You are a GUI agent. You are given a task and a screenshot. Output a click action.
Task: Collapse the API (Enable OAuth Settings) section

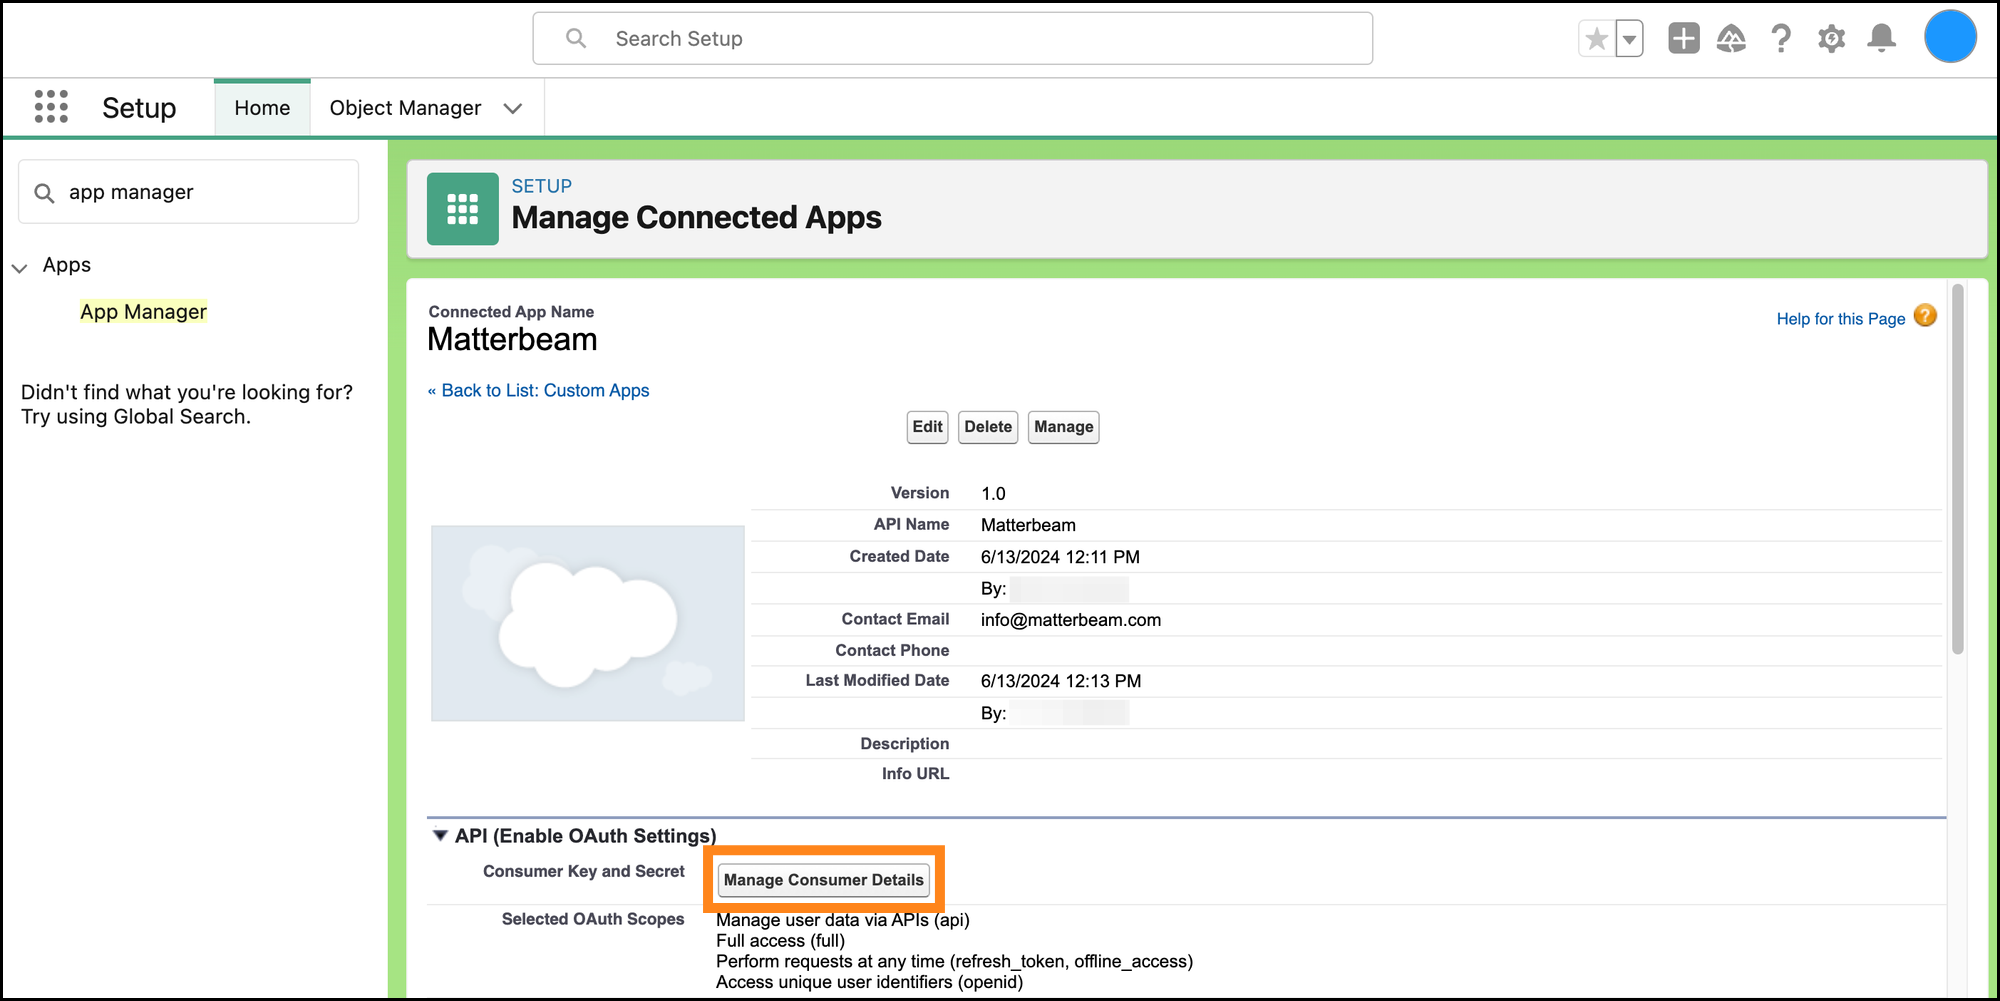pyautogui.click(x=439, y=835)
